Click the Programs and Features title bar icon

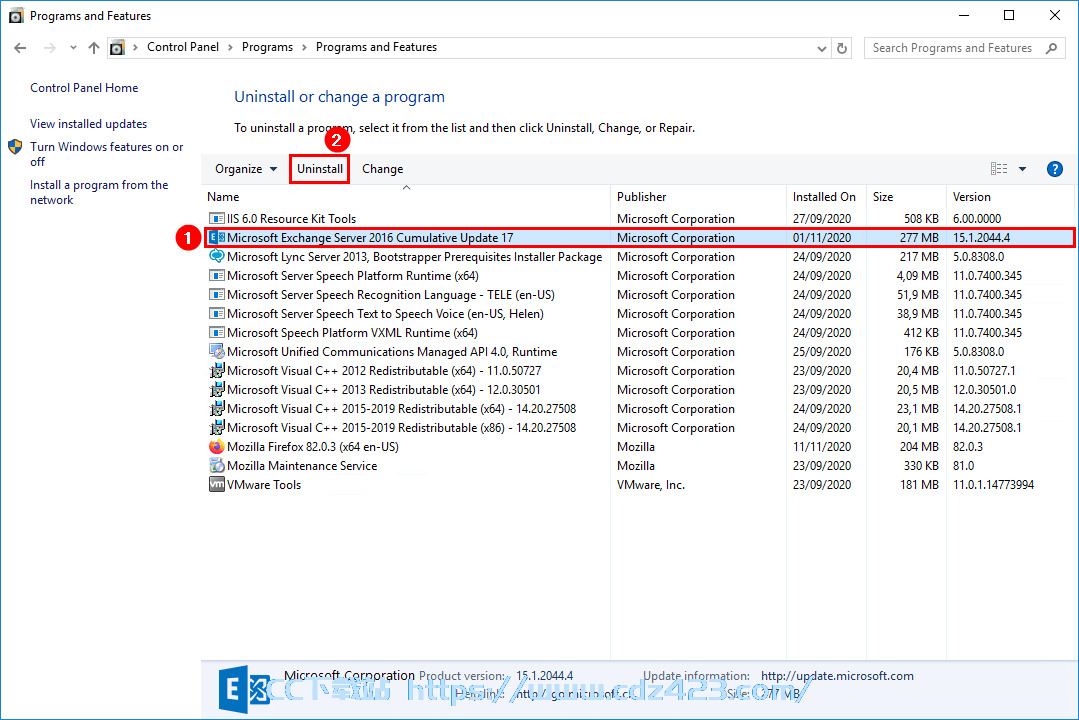tap(16, 15)
